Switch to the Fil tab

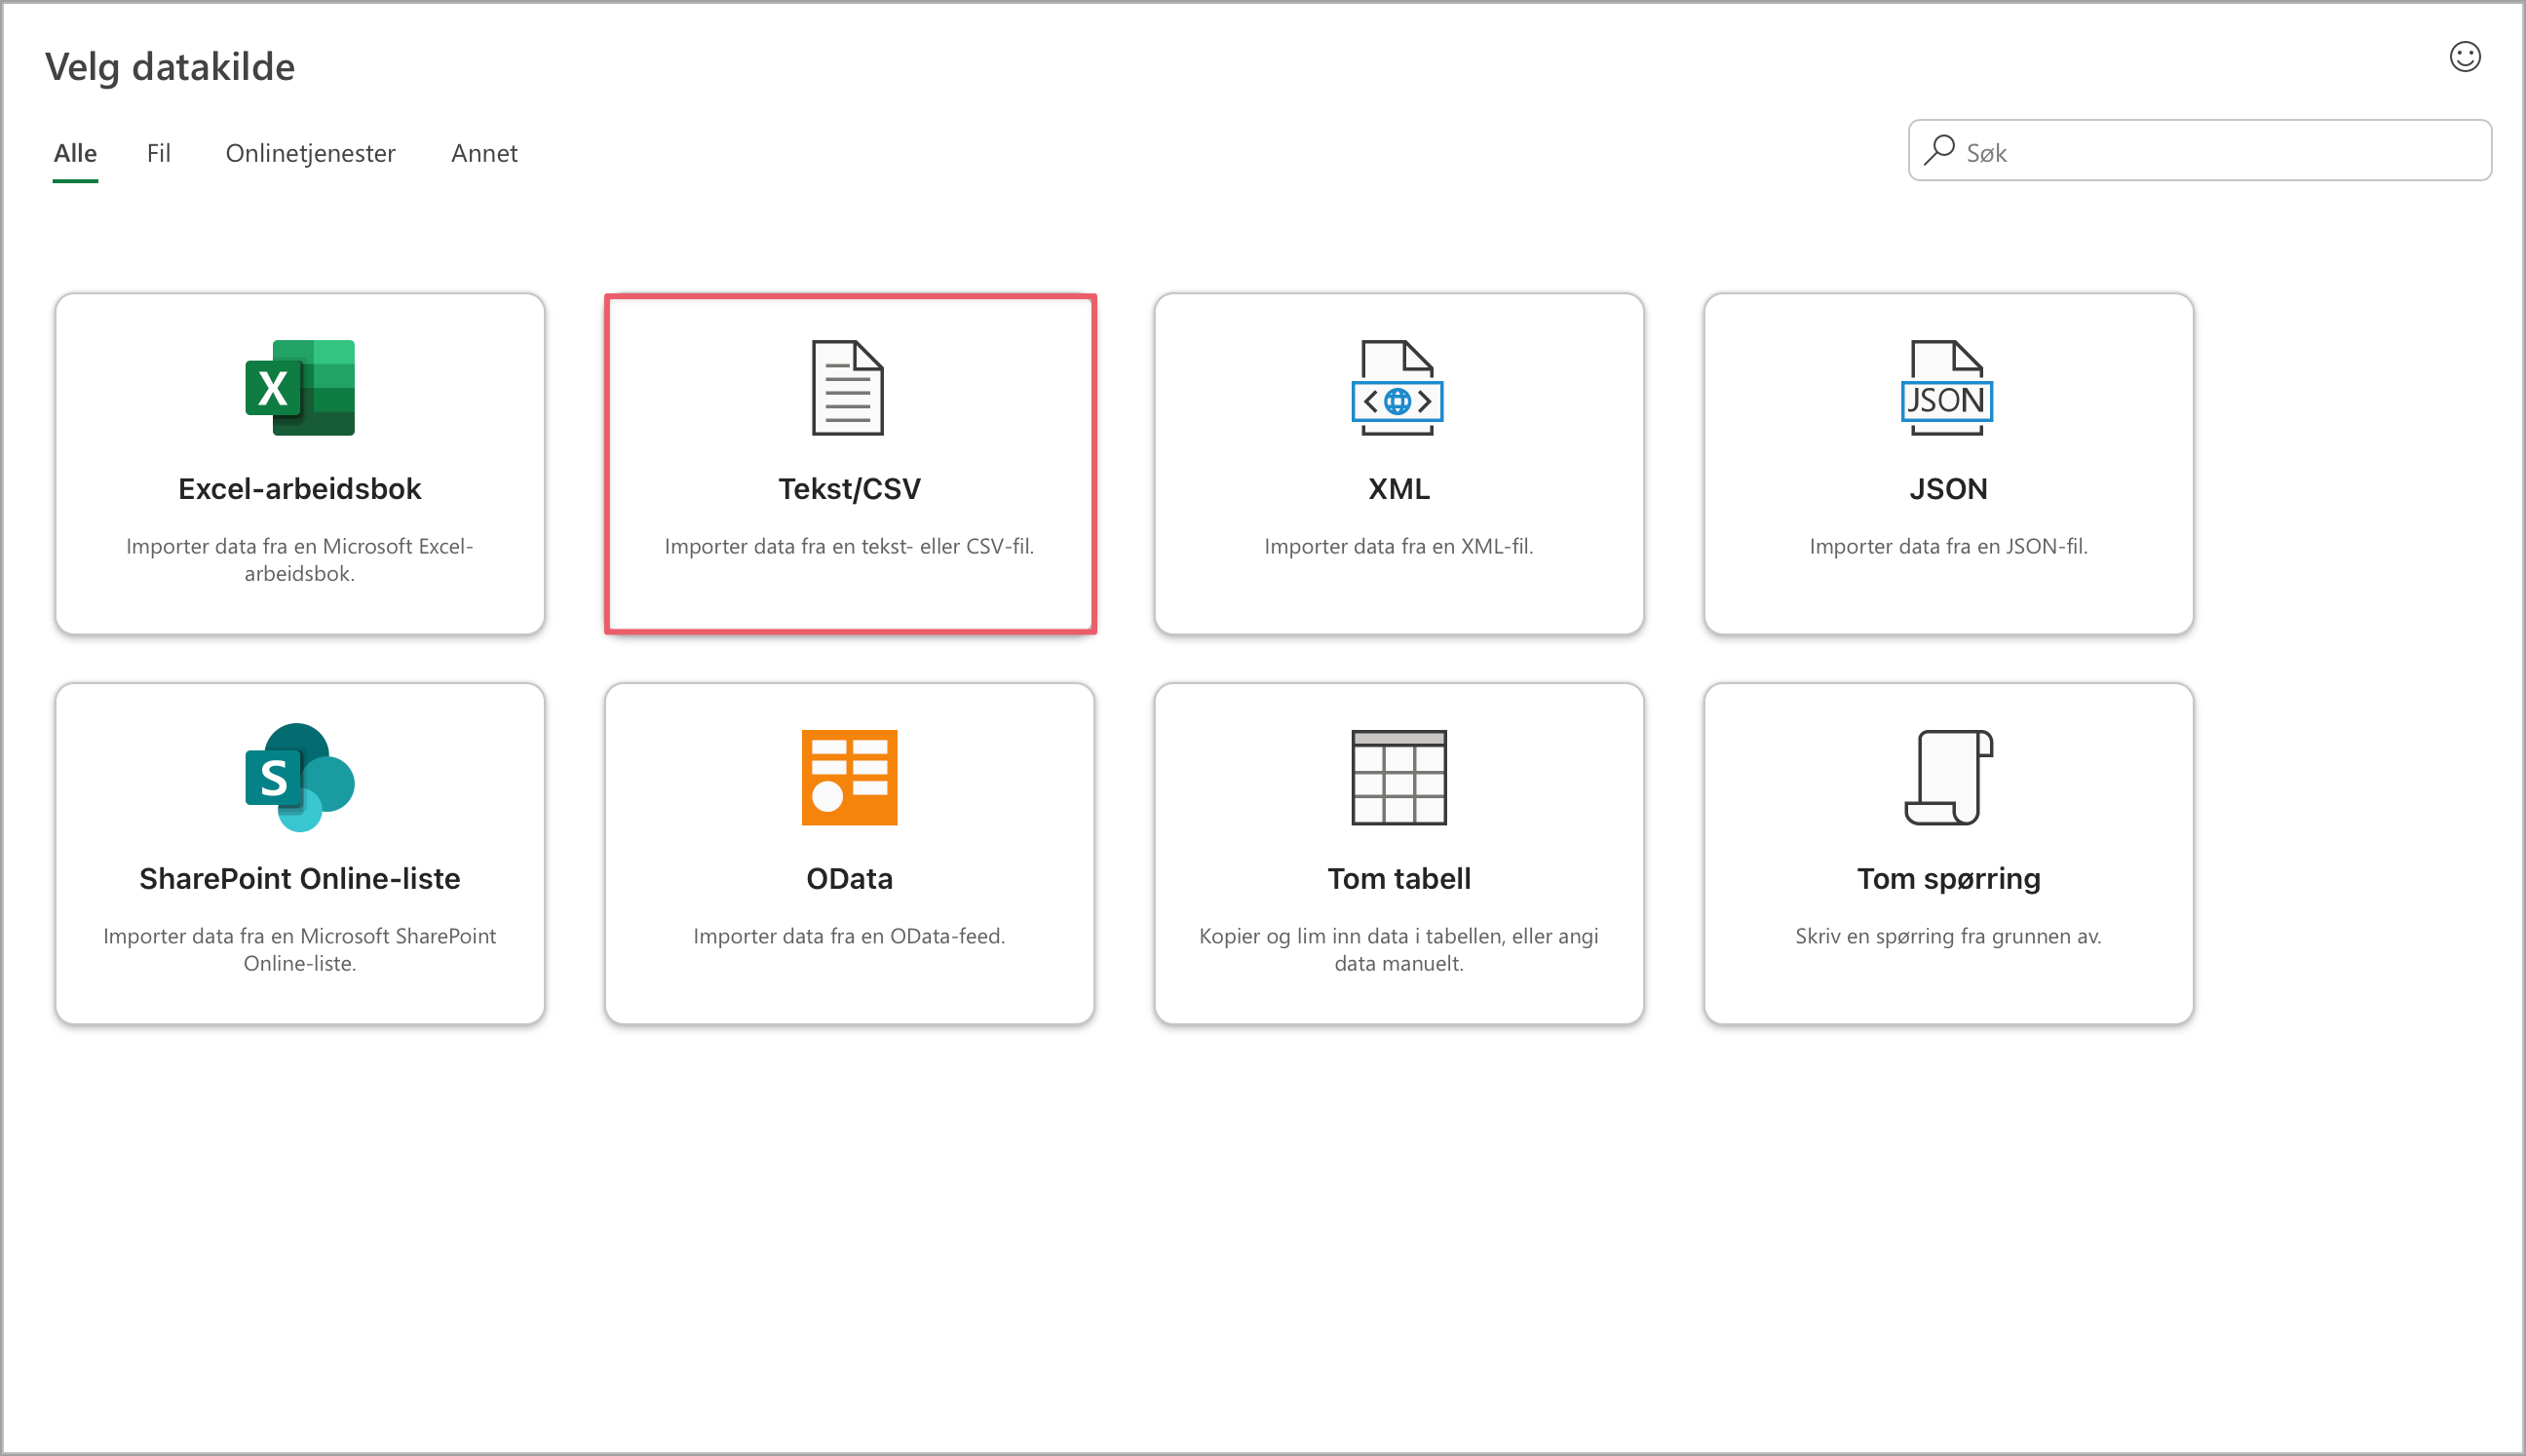point(158,153)
